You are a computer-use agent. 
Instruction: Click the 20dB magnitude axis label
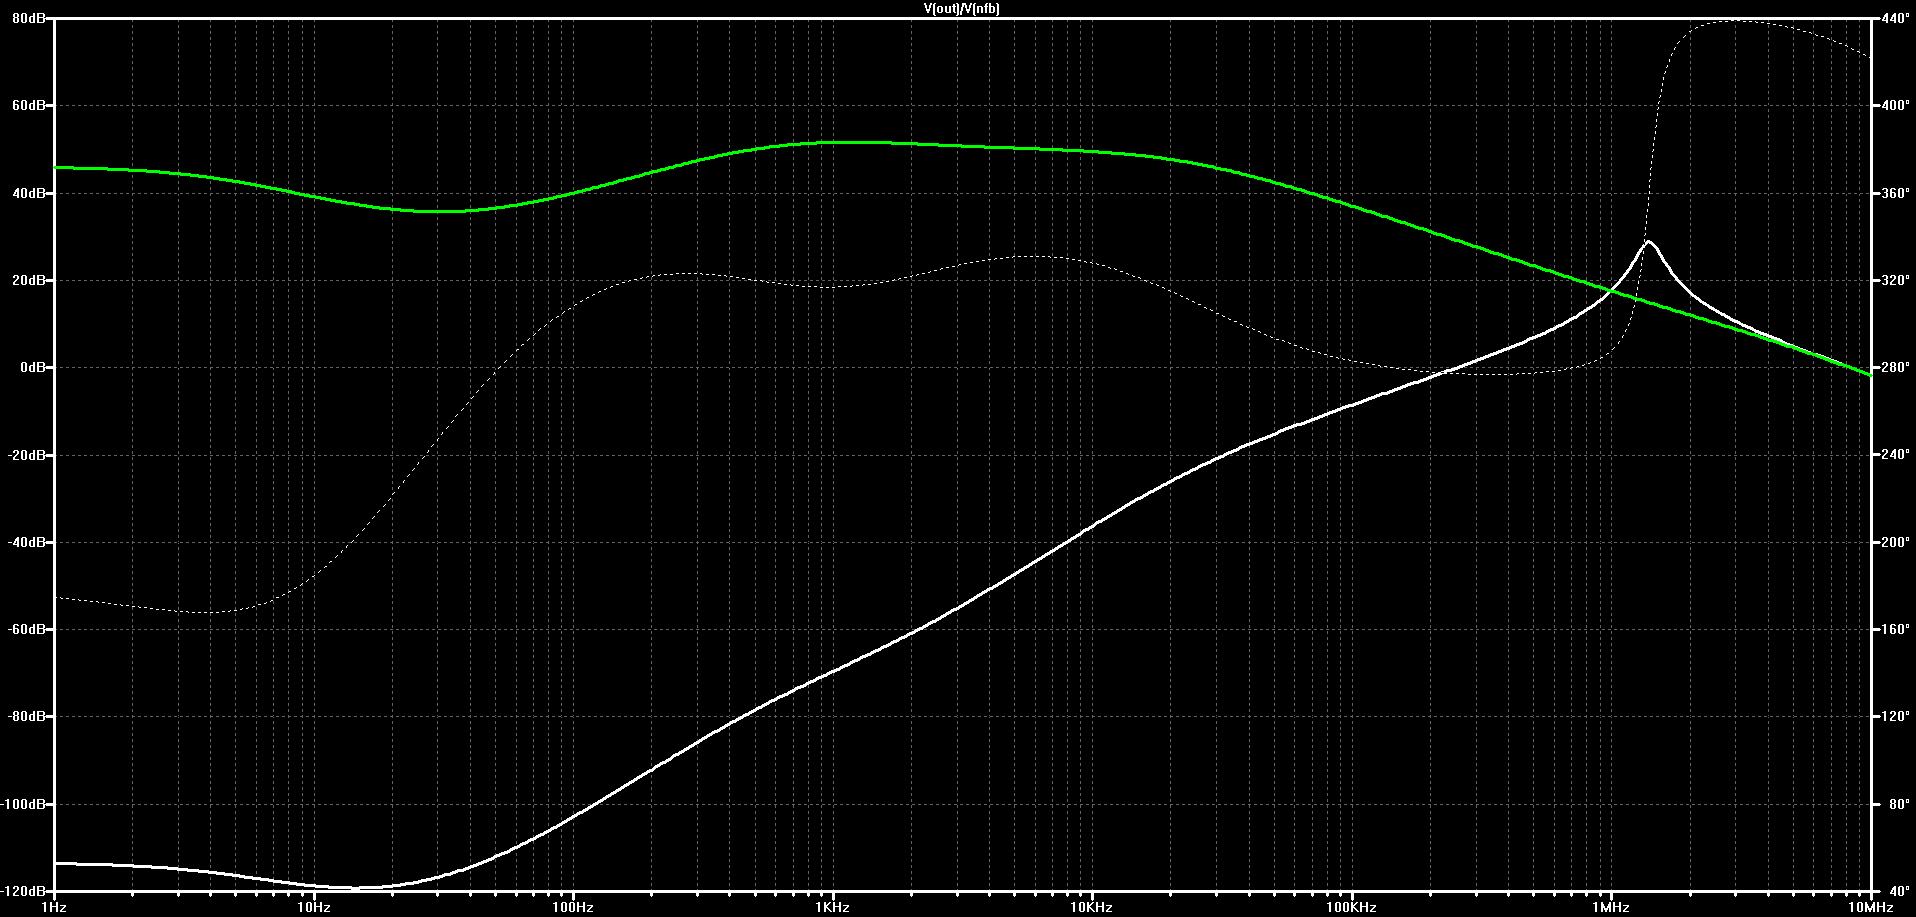[30, 281]
